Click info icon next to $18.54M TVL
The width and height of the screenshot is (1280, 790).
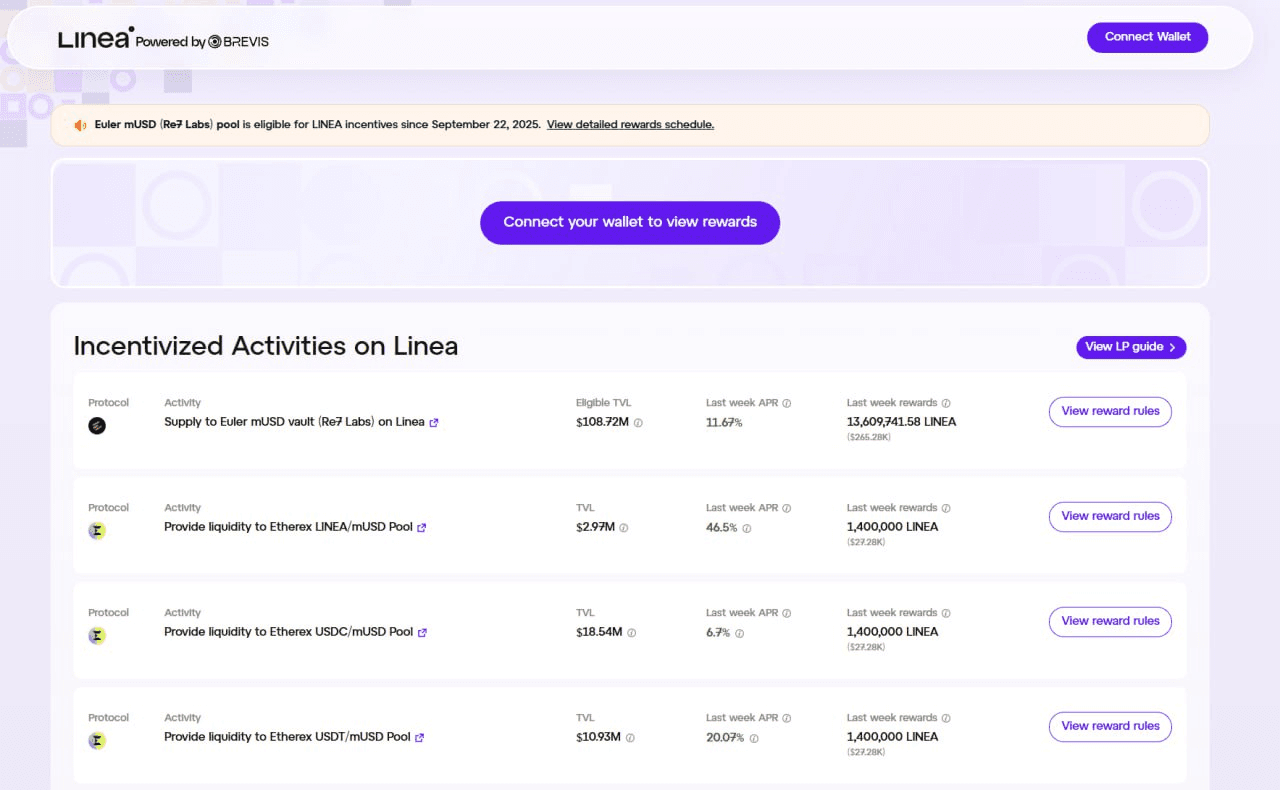click(x=631, y=633)
